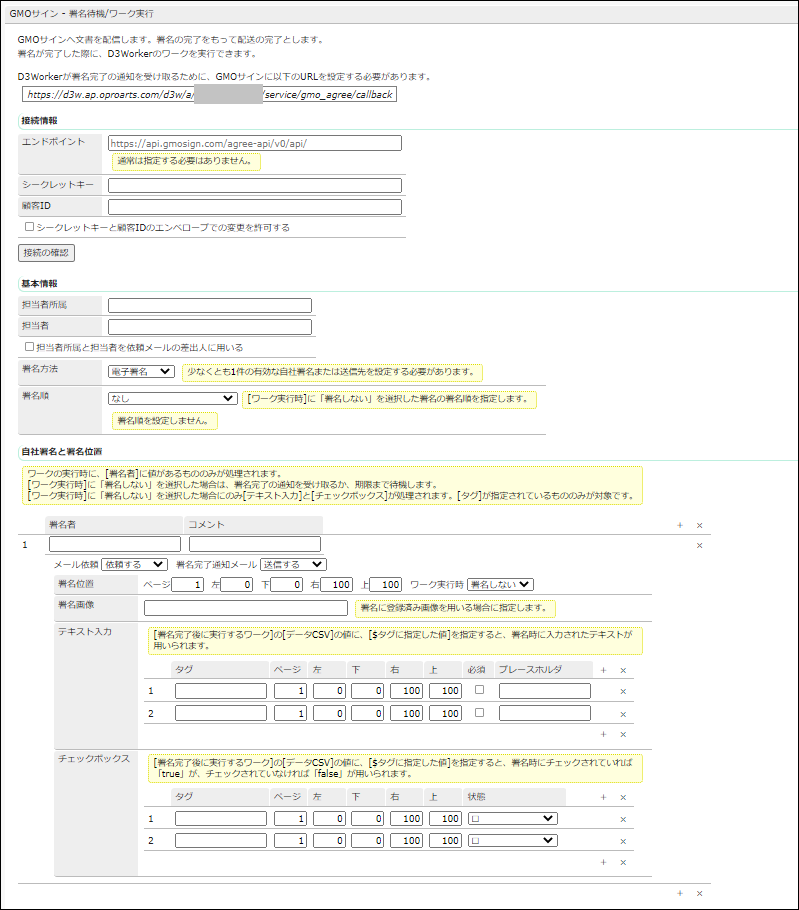799x910 pixels.
Task: Click タグ field in テキスト入力 row 1
Action: pyautogui.click(x=221, y=691)
